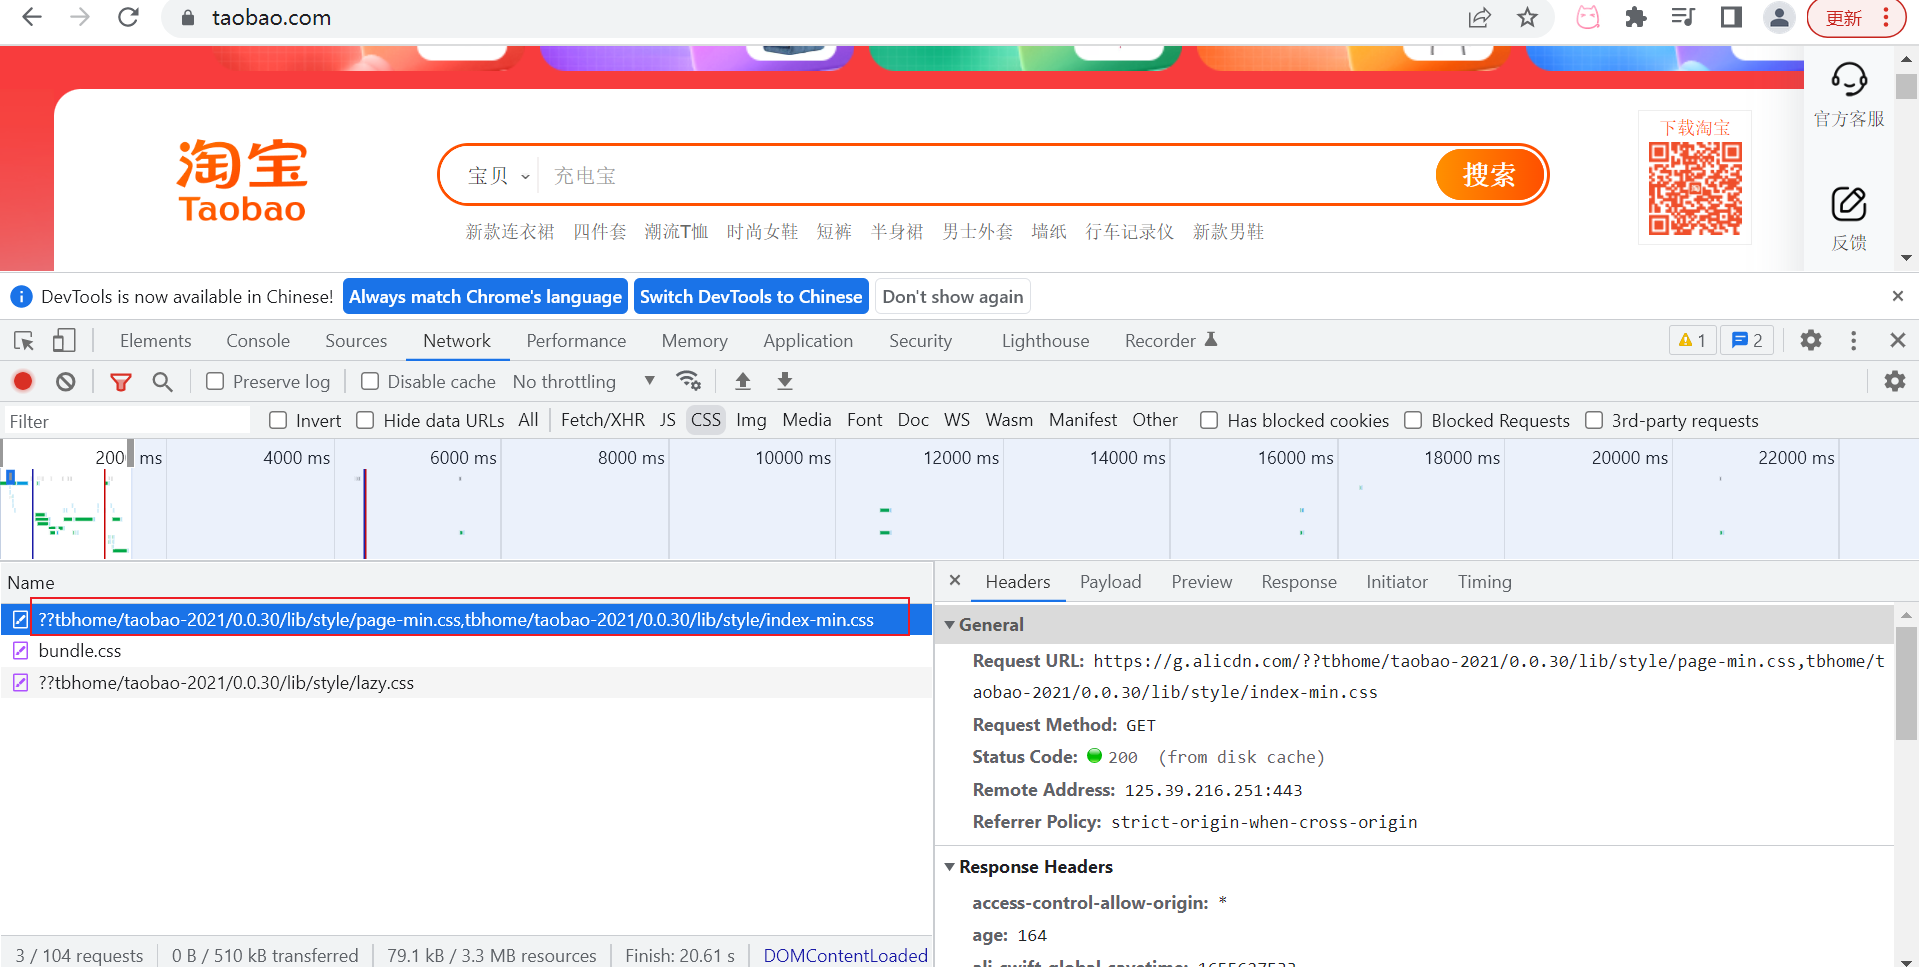Search within network requests

pyautogui.click(x=162, y=381)
